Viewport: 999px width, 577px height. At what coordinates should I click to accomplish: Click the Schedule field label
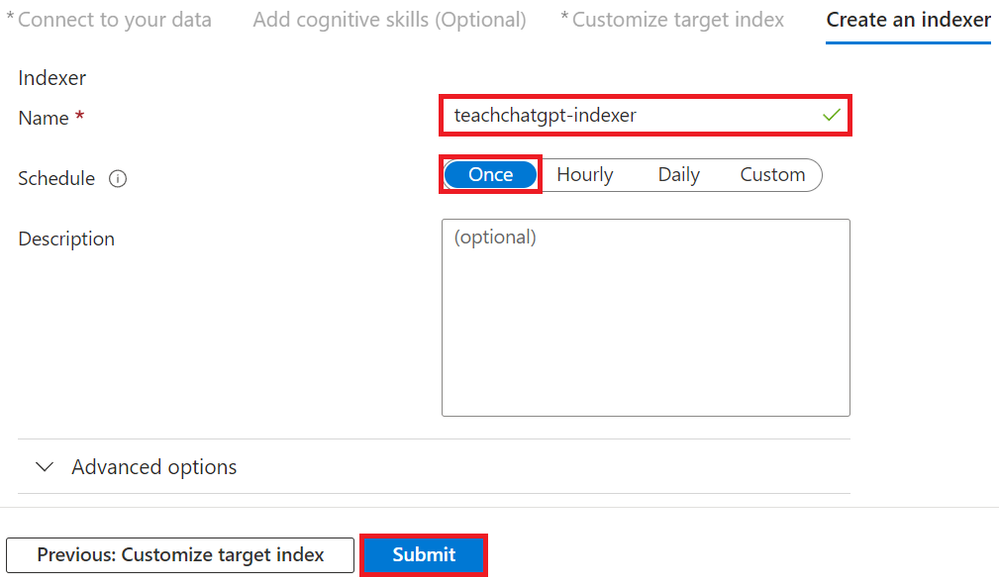(x=57, y=178)
